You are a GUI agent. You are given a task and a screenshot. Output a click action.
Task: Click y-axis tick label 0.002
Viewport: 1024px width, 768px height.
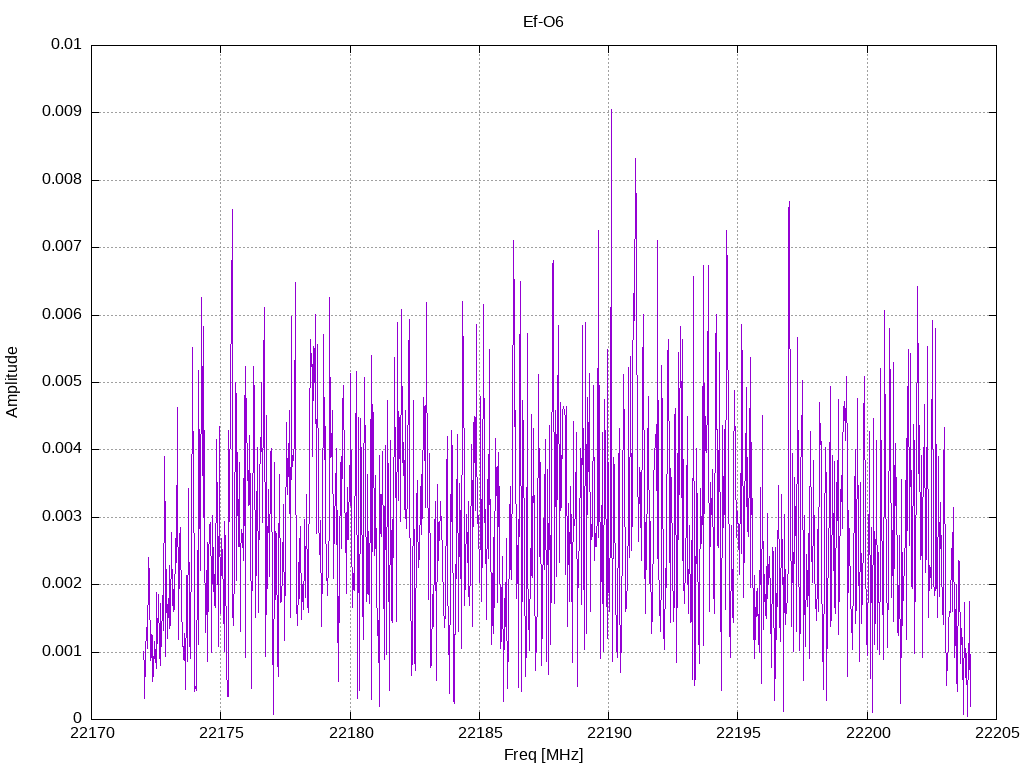coord(62,583)
